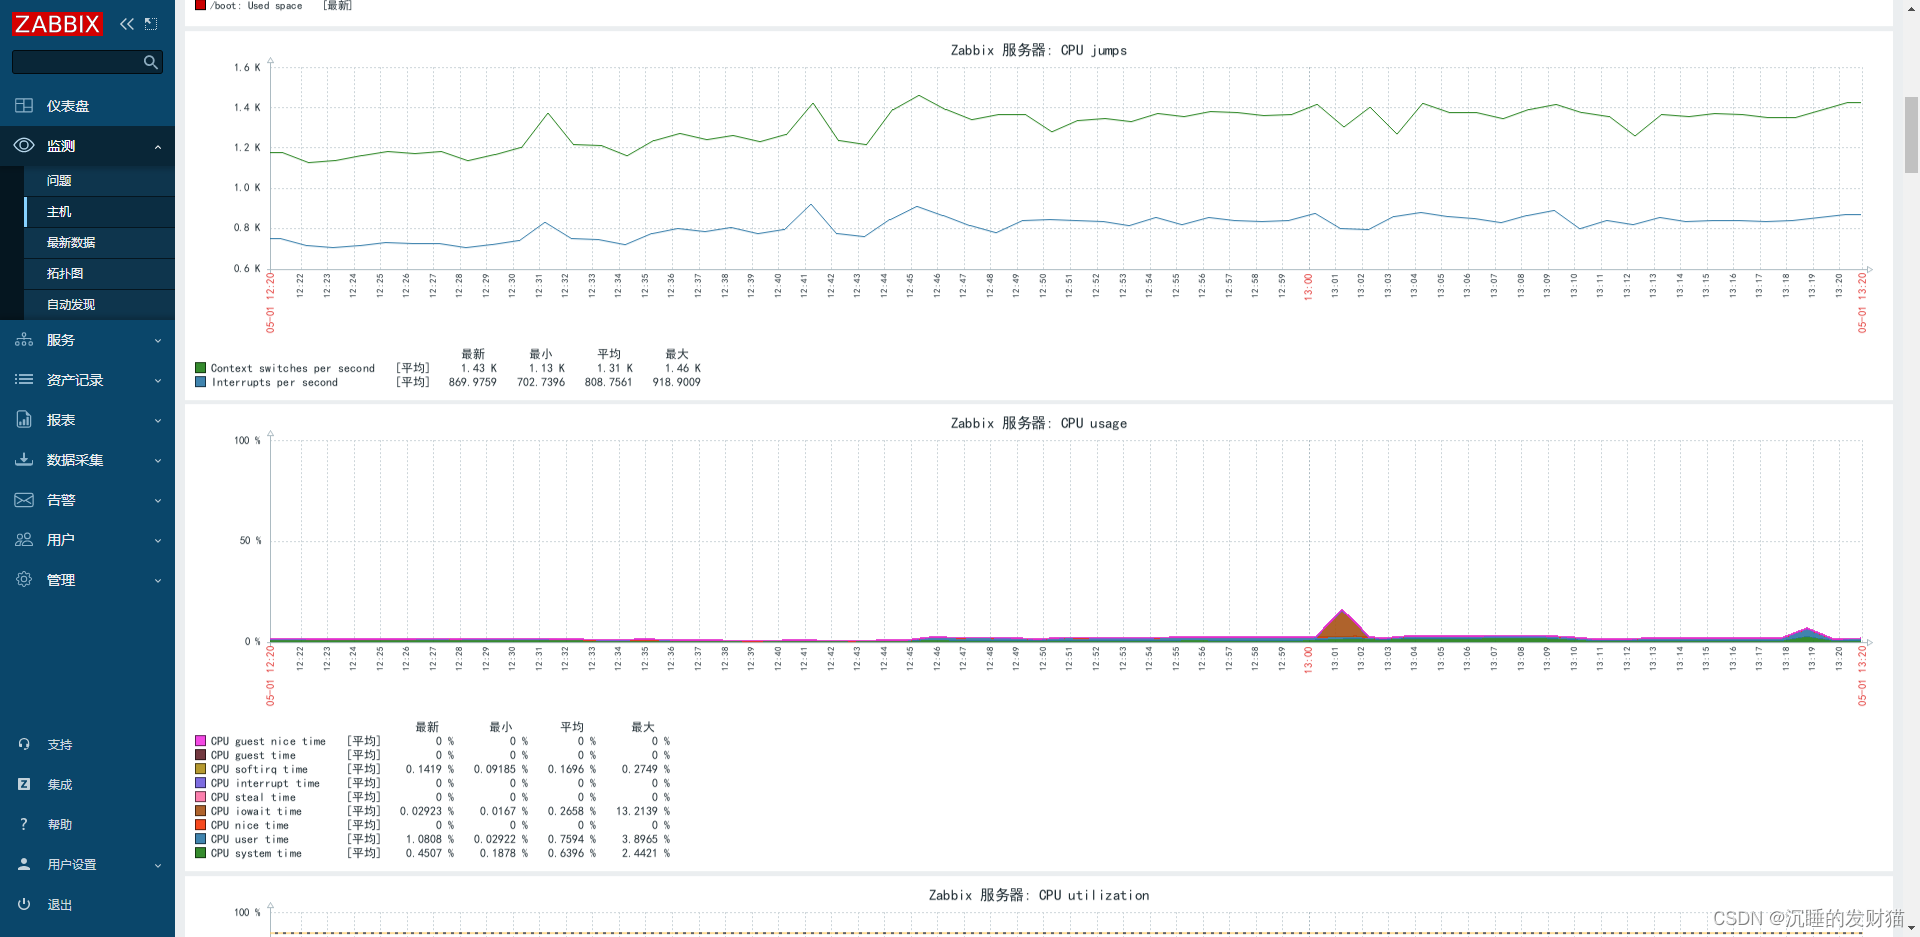Click the 用户设置 person icon

tap(24, 864)
